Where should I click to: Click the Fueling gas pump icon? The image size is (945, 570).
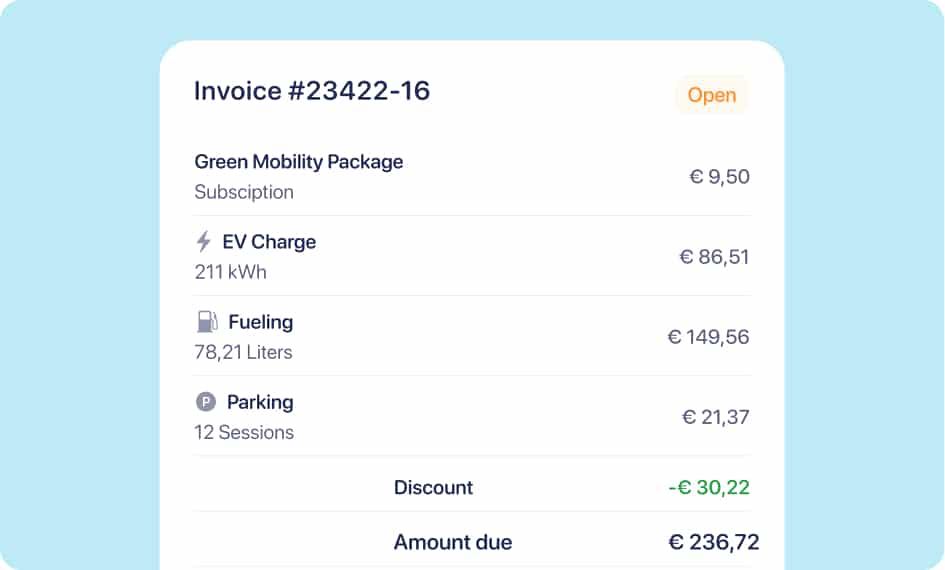[x=206, y=322]
